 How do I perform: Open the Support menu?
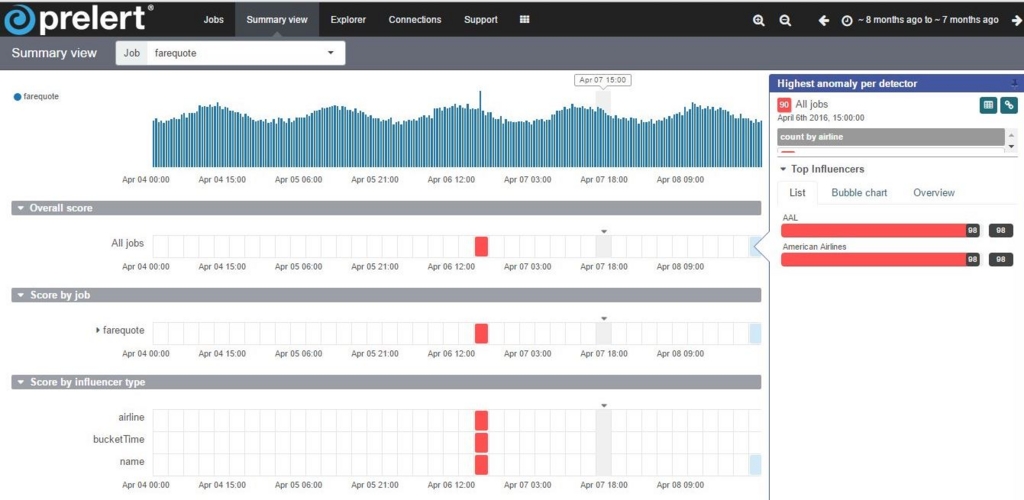coord(481,20)
